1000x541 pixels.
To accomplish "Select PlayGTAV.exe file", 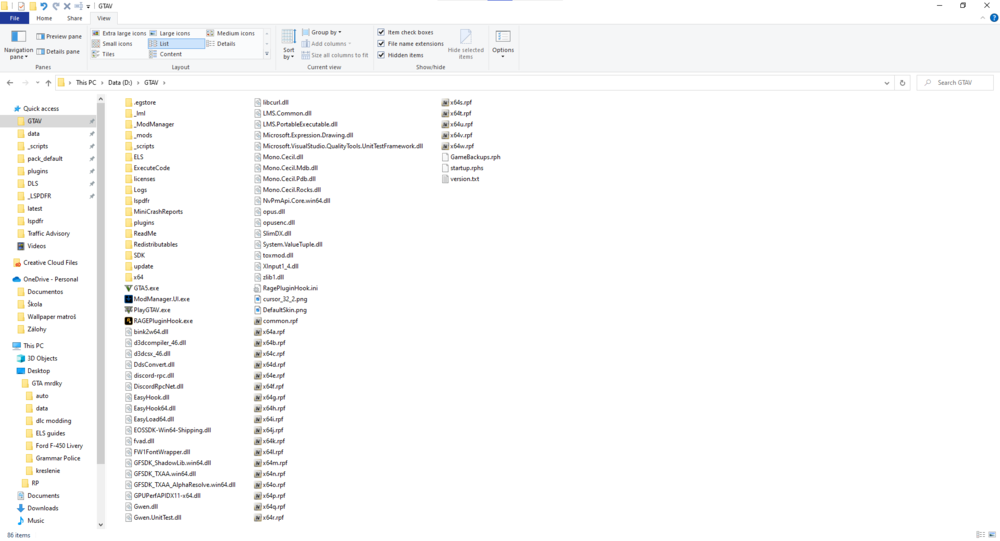I will [x=148, y=310].
